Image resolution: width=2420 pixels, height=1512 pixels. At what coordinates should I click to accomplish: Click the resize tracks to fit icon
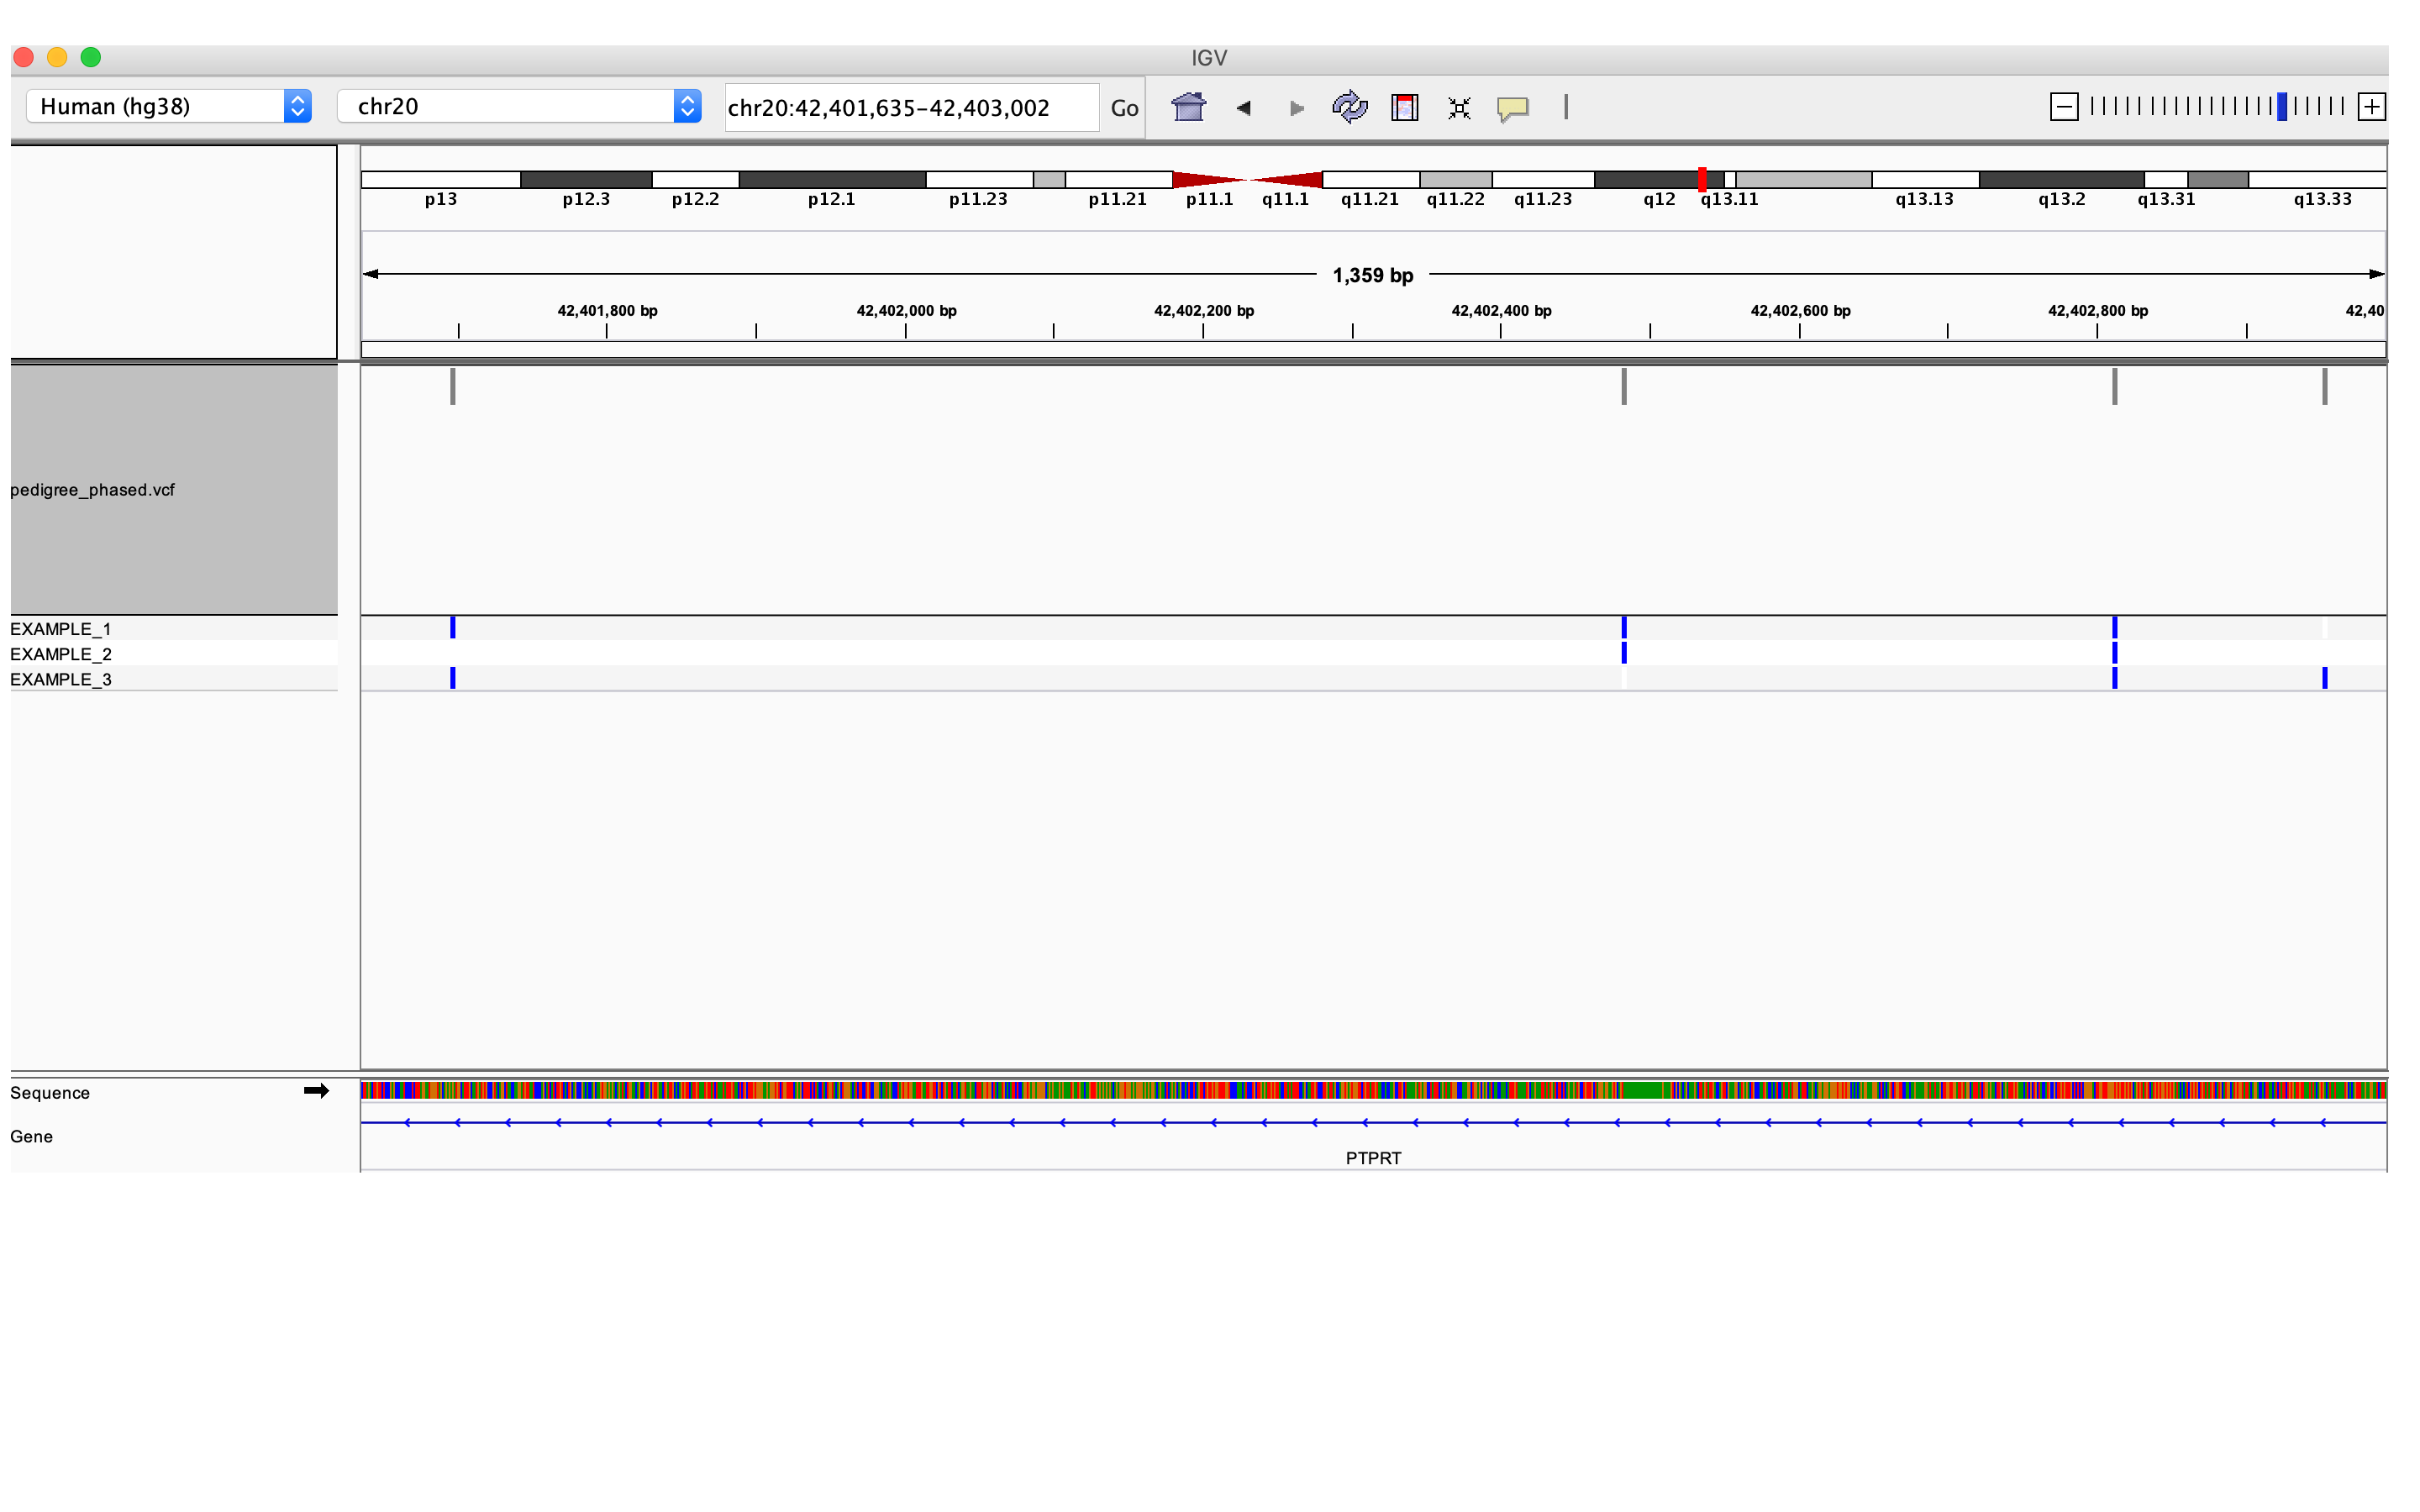pyautogui.click(x=1459, y=108)
